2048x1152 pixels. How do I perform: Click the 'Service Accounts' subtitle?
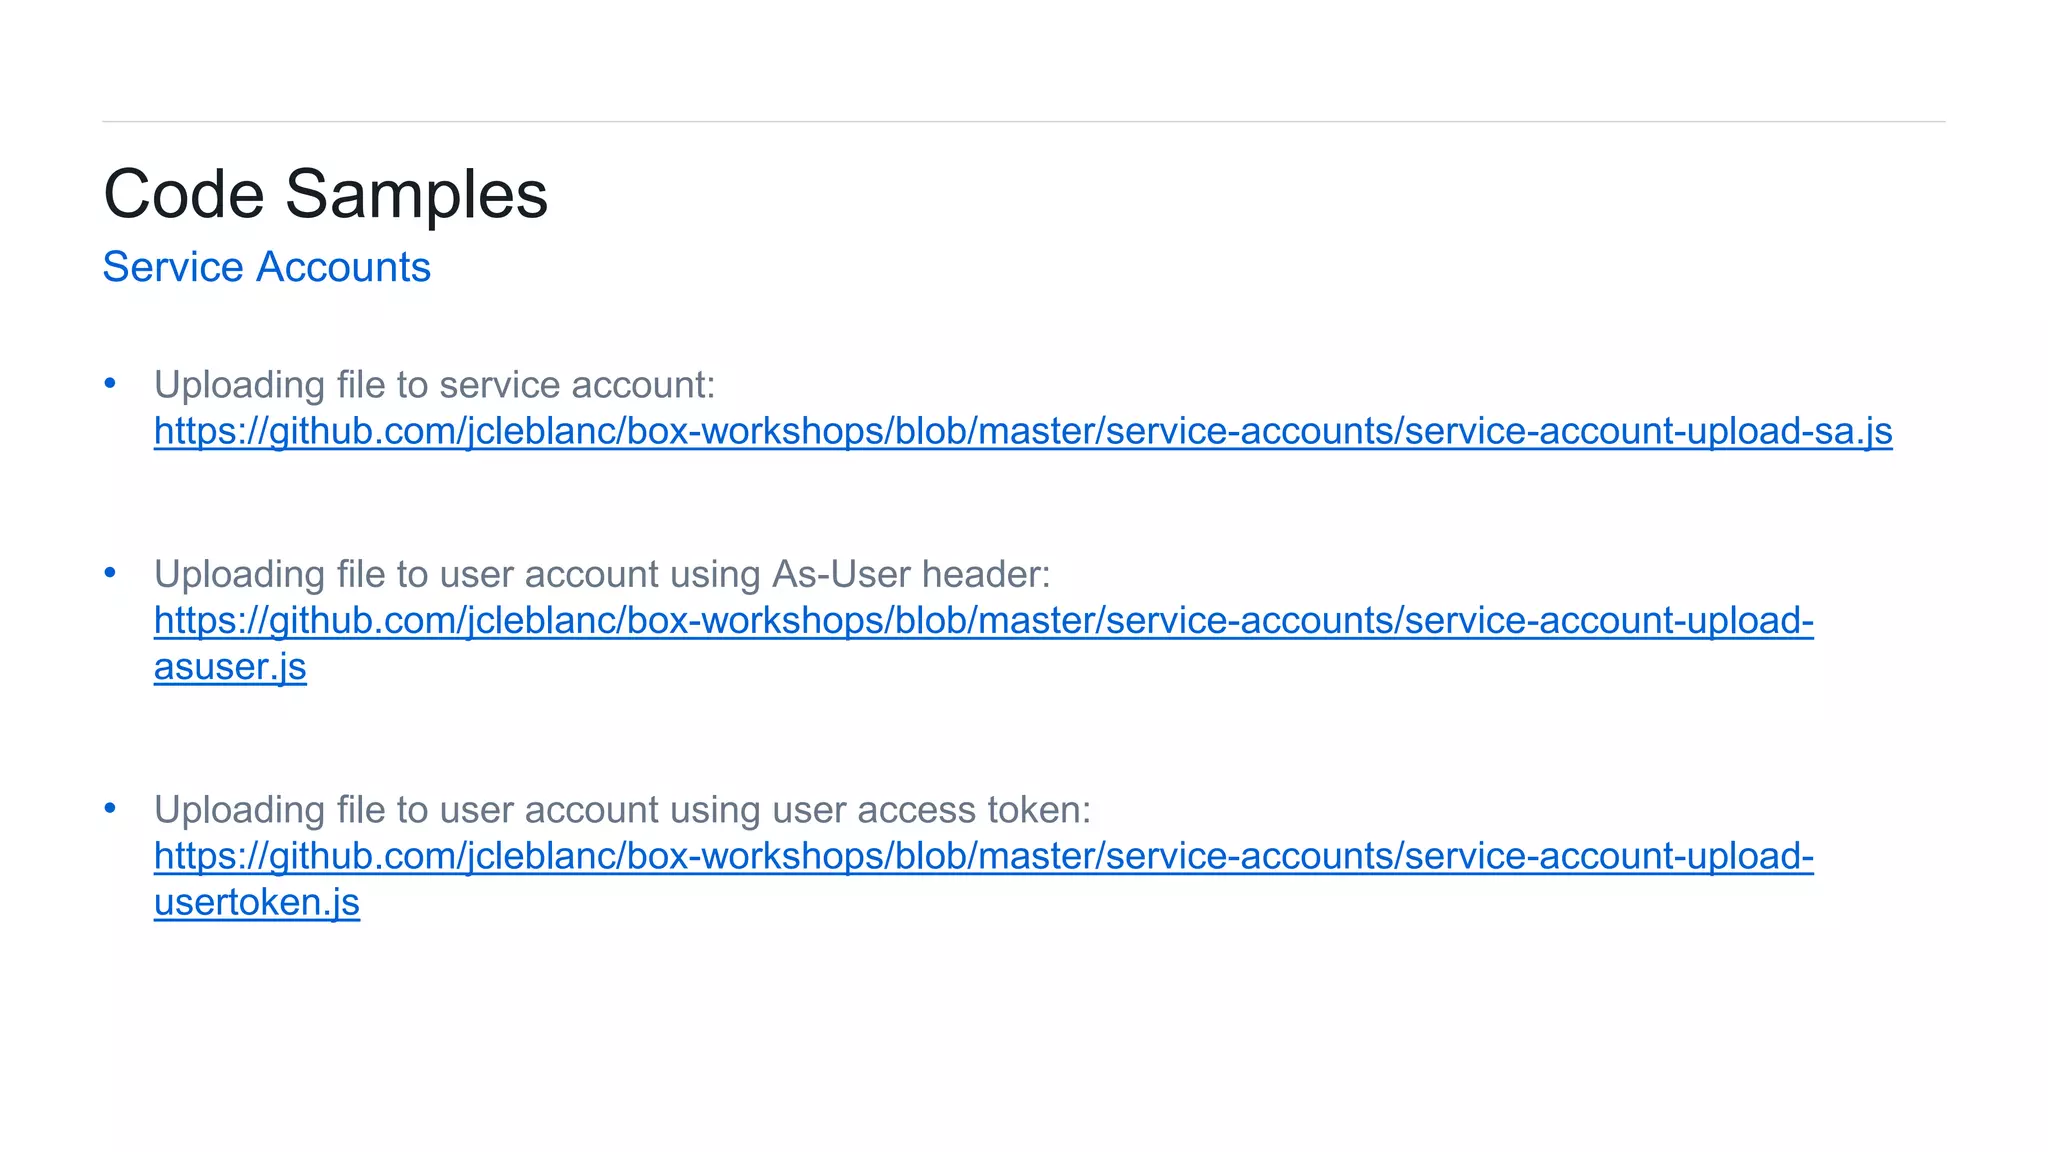(266, 267)
